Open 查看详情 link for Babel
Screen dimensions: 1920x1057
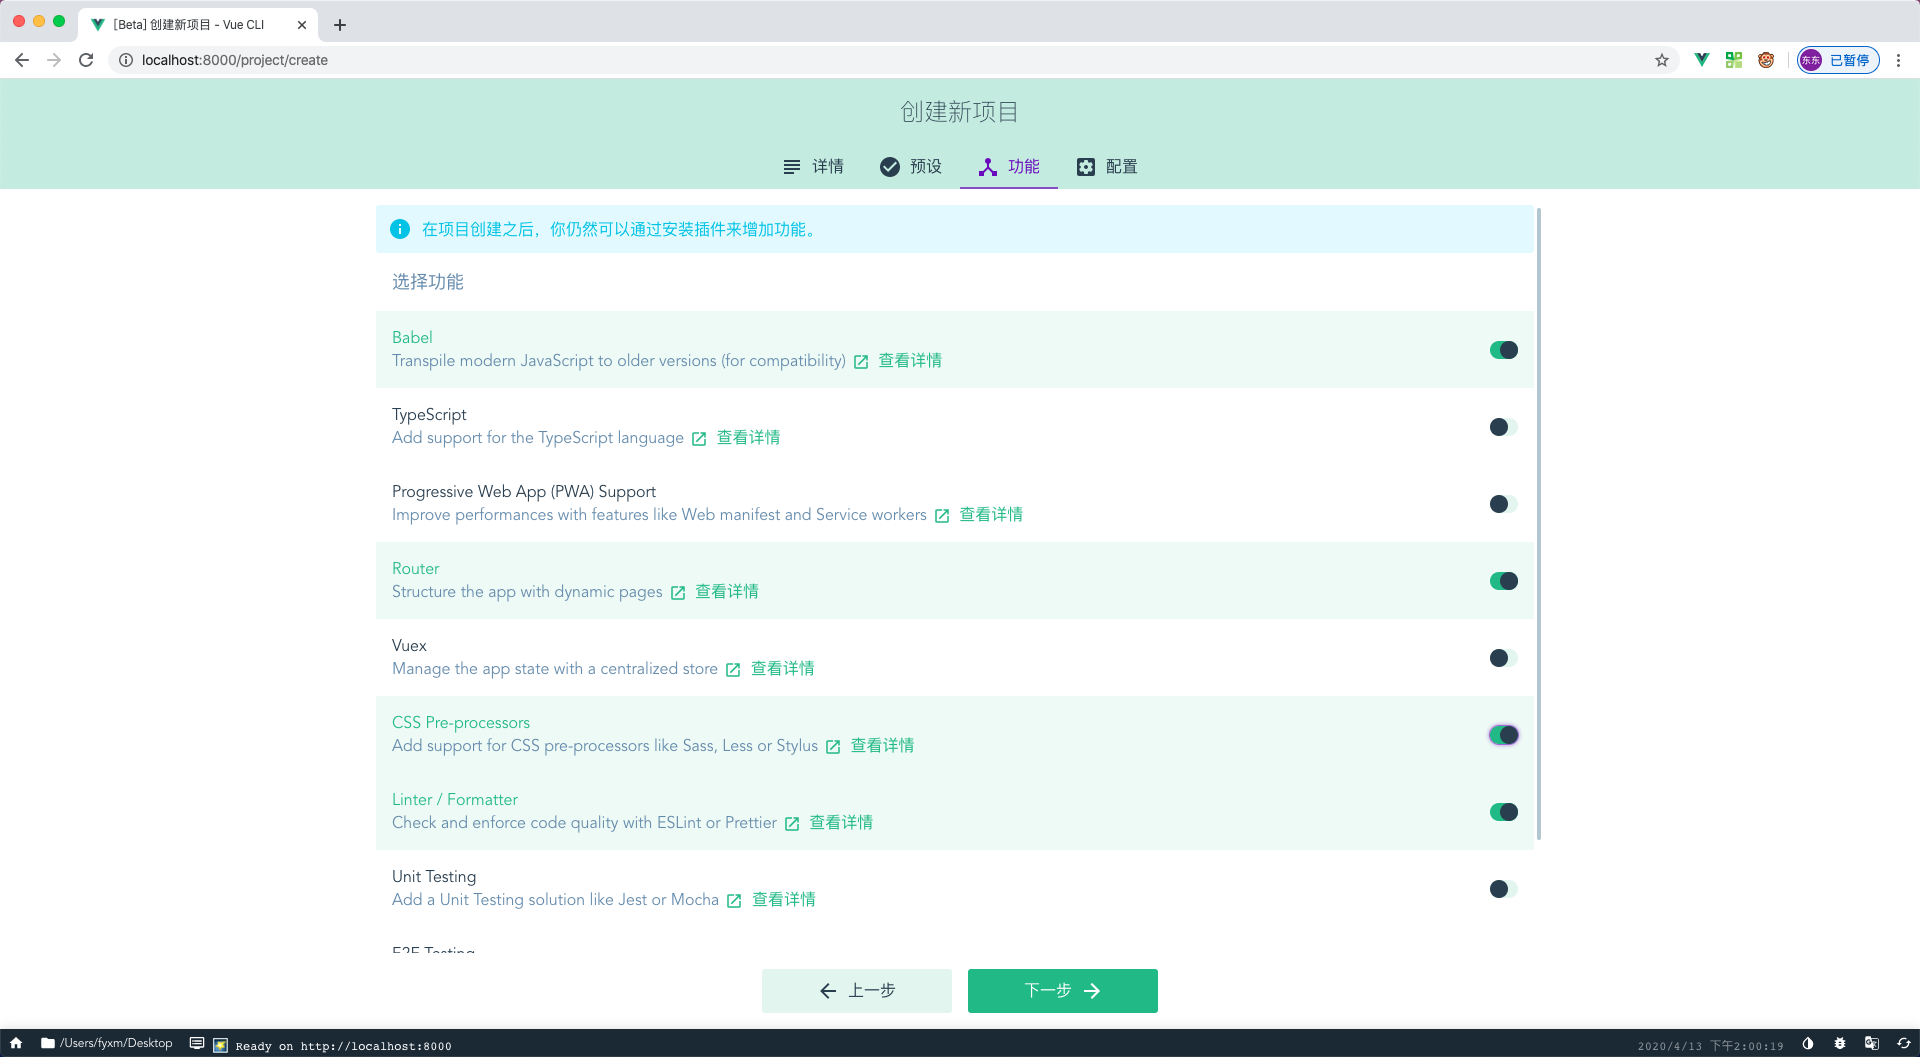click(x=910, y=361)
